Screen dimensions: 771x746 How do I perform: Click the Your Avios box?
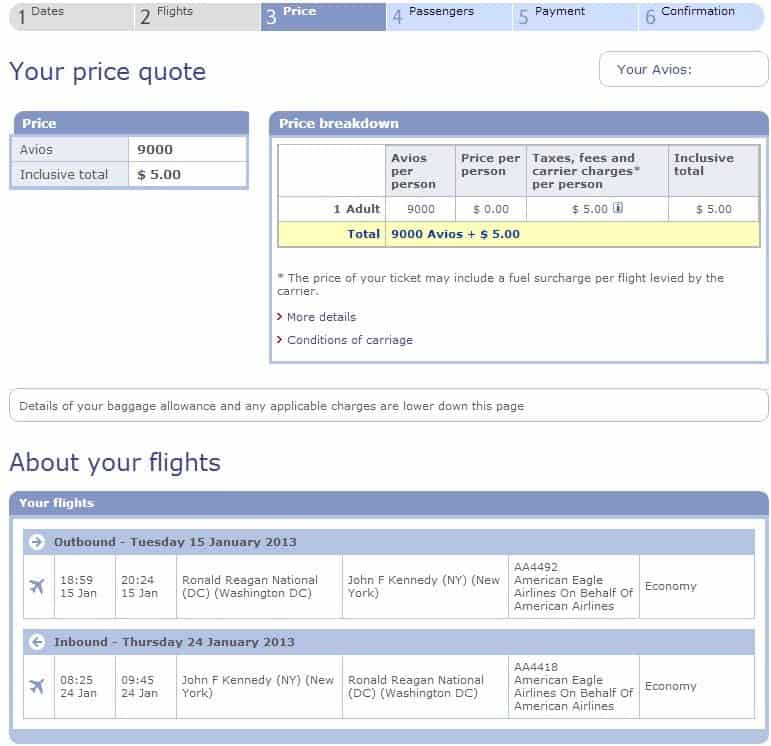point(683,69)
